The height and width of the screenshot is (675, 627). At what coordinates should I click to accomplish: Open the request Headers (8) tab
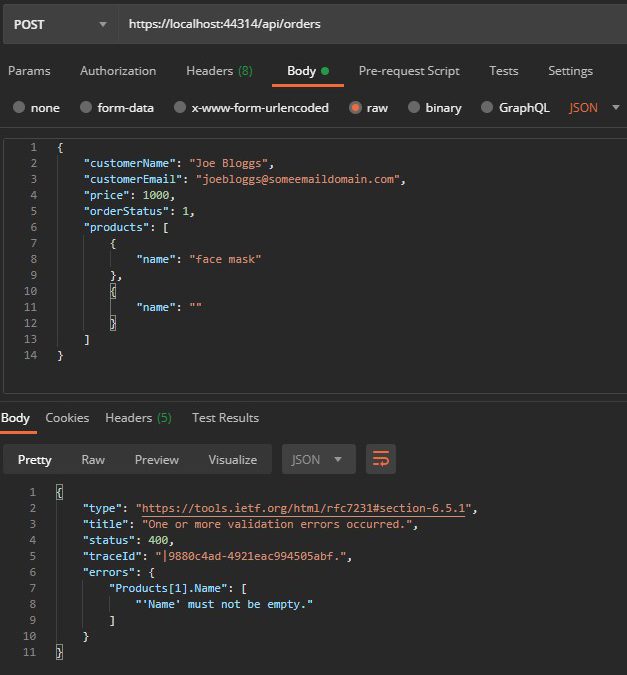219,71
